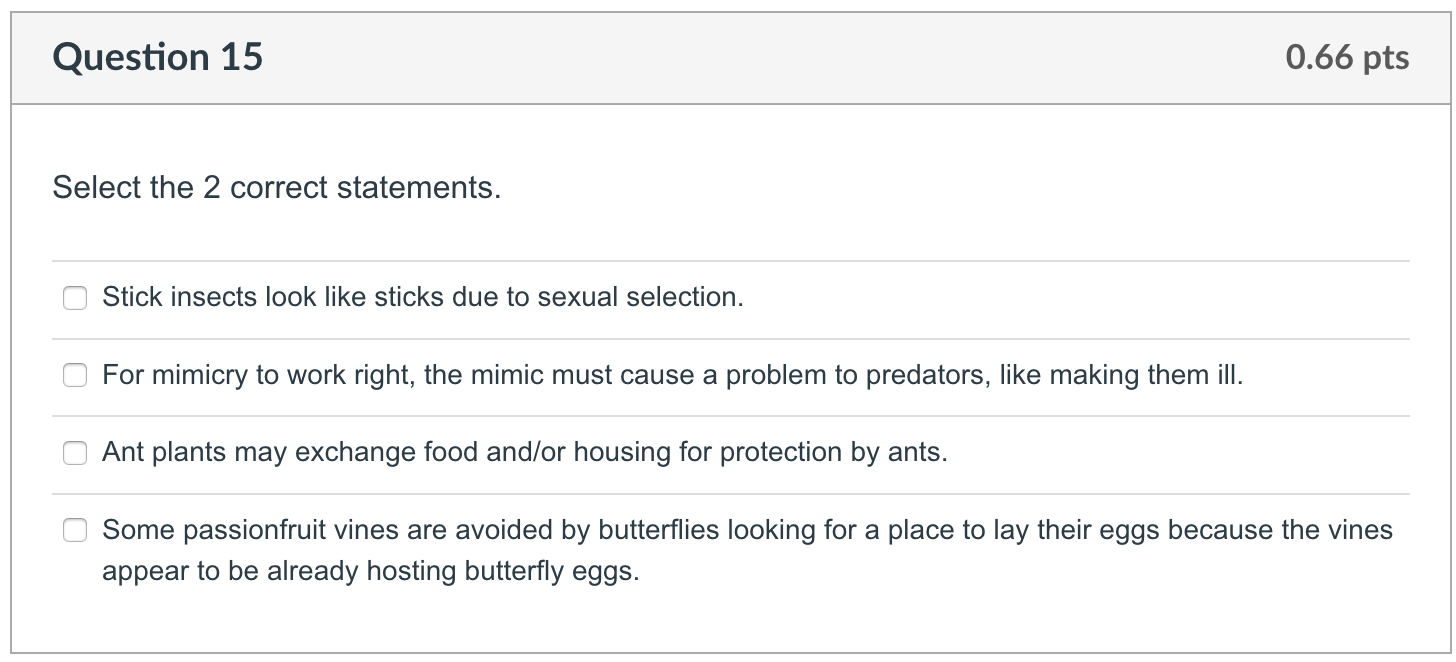This screenshot has width=1456, height=662.
Task: Click the 'Select the 2 correct statements' prompt
Action: click(276, 187)
